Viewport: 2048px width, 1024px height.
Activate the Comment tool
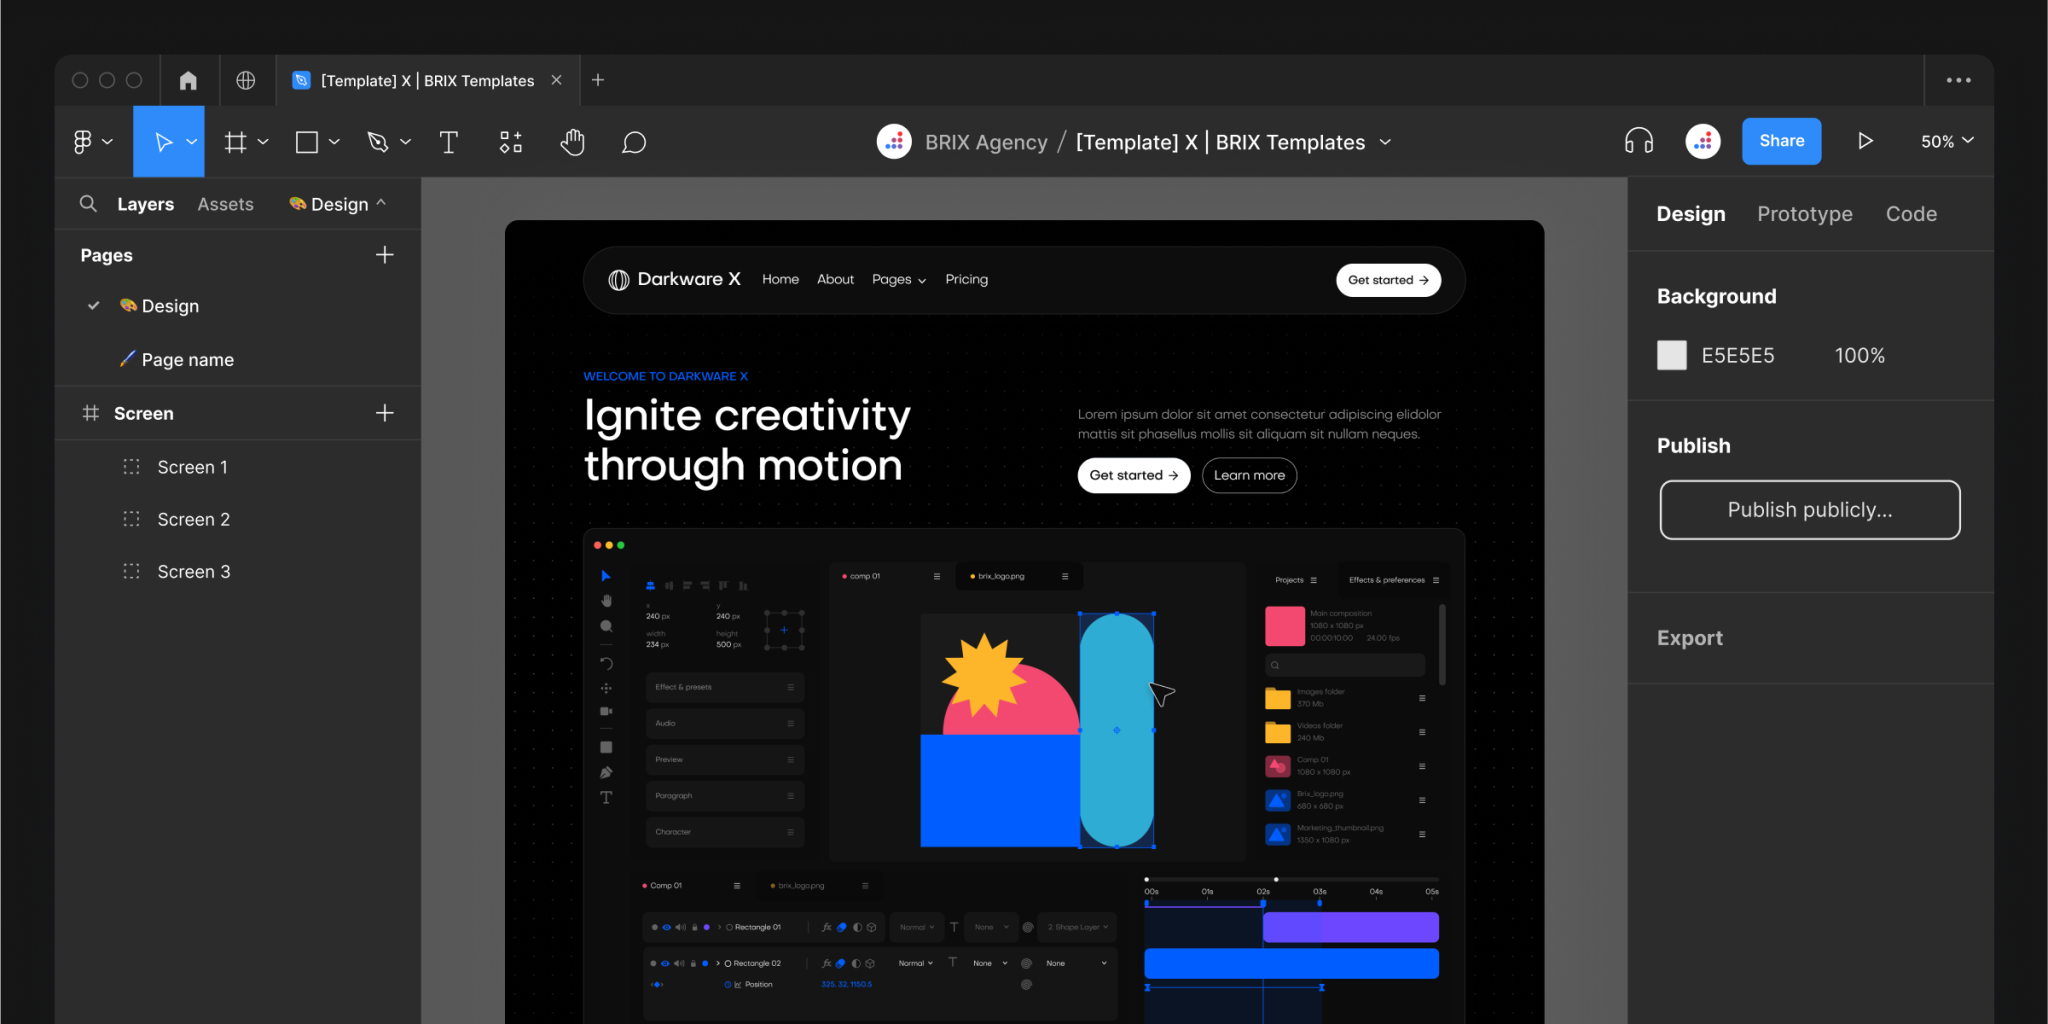click(x=634, y=141)
